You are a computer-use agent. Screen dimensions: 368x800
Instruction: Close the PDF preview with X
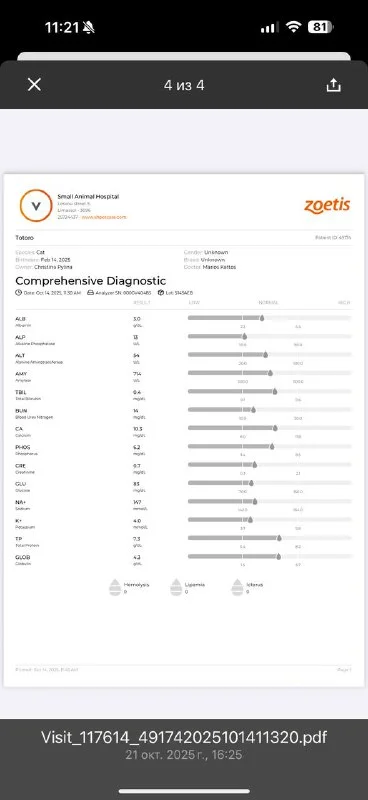(x=34, y=85)
